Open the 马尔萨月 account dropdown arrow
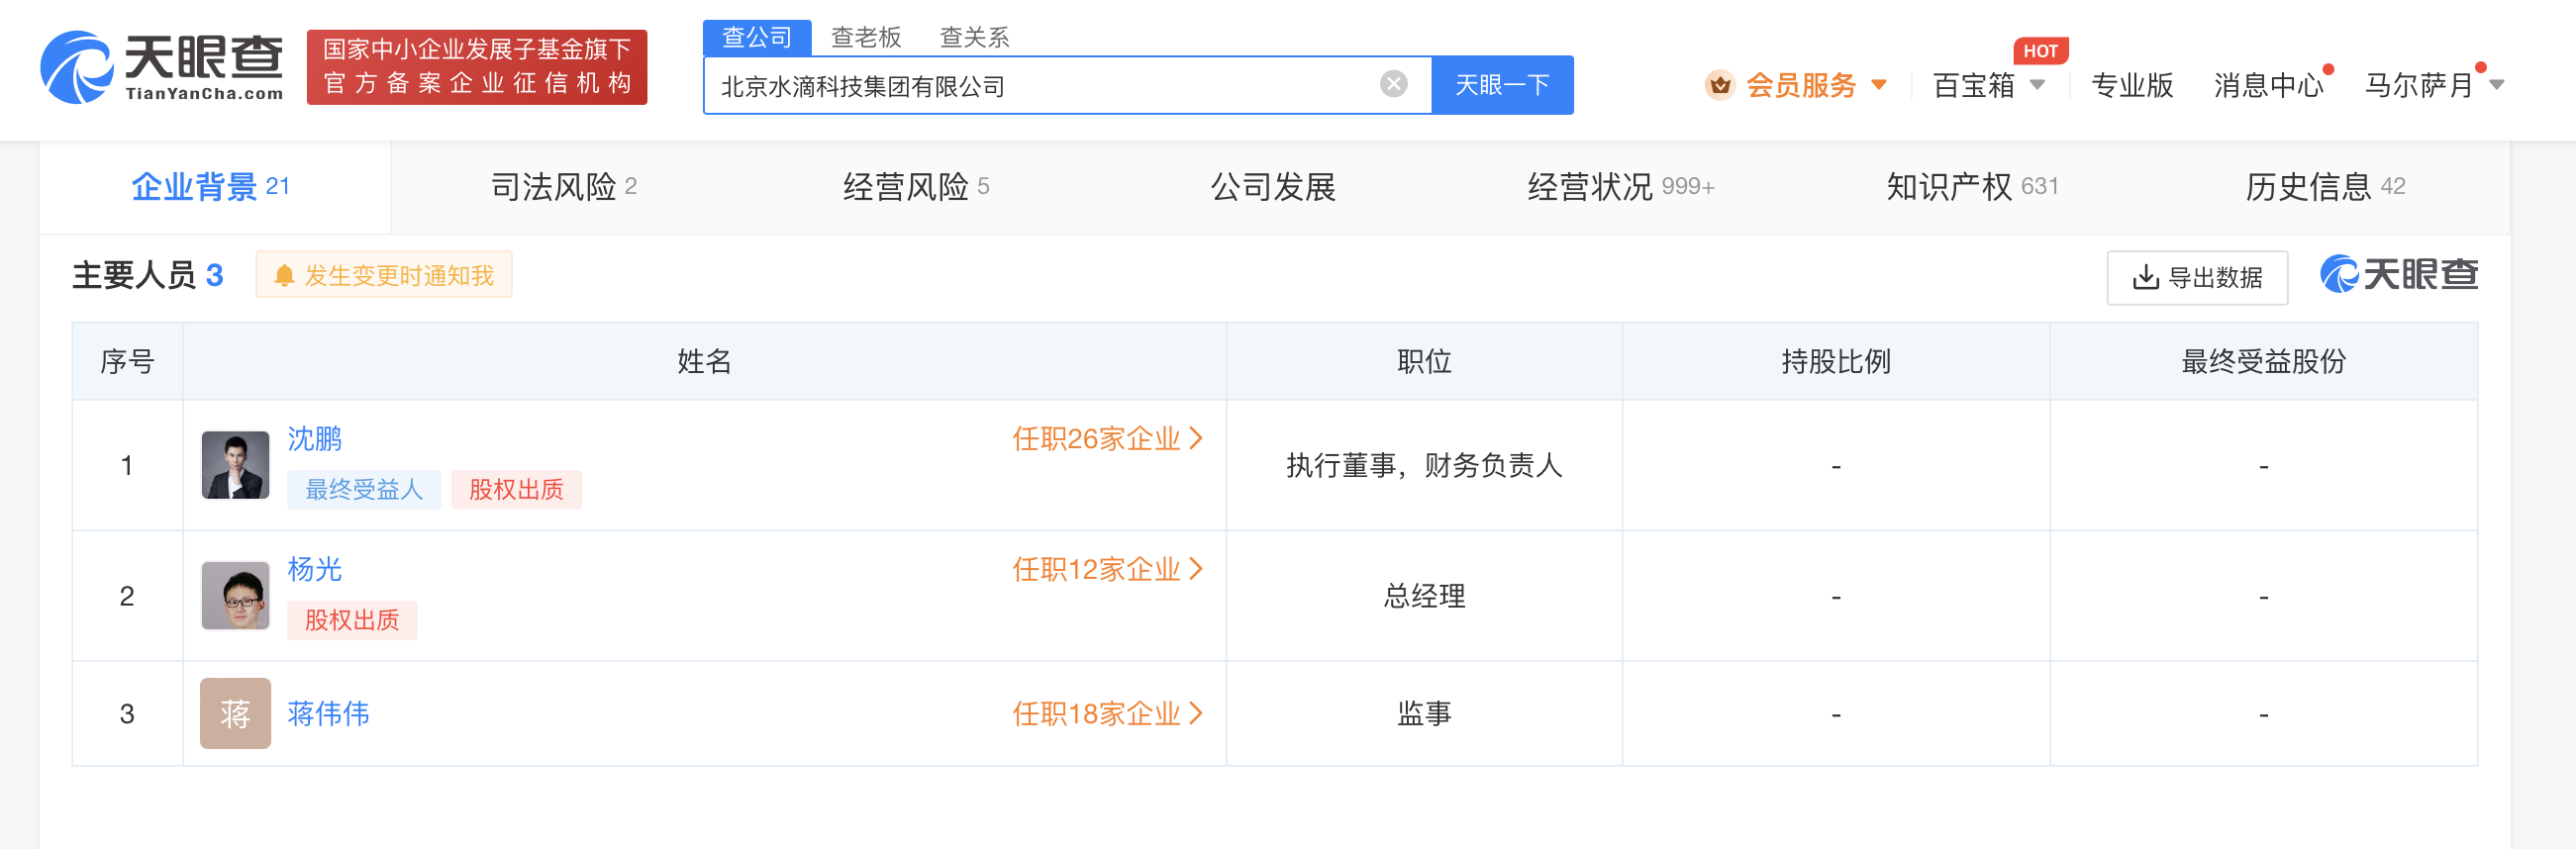 (x=2497, y=85)
